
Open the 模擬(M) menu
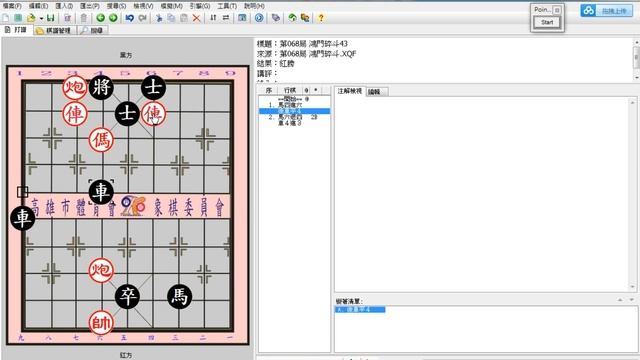171,6
